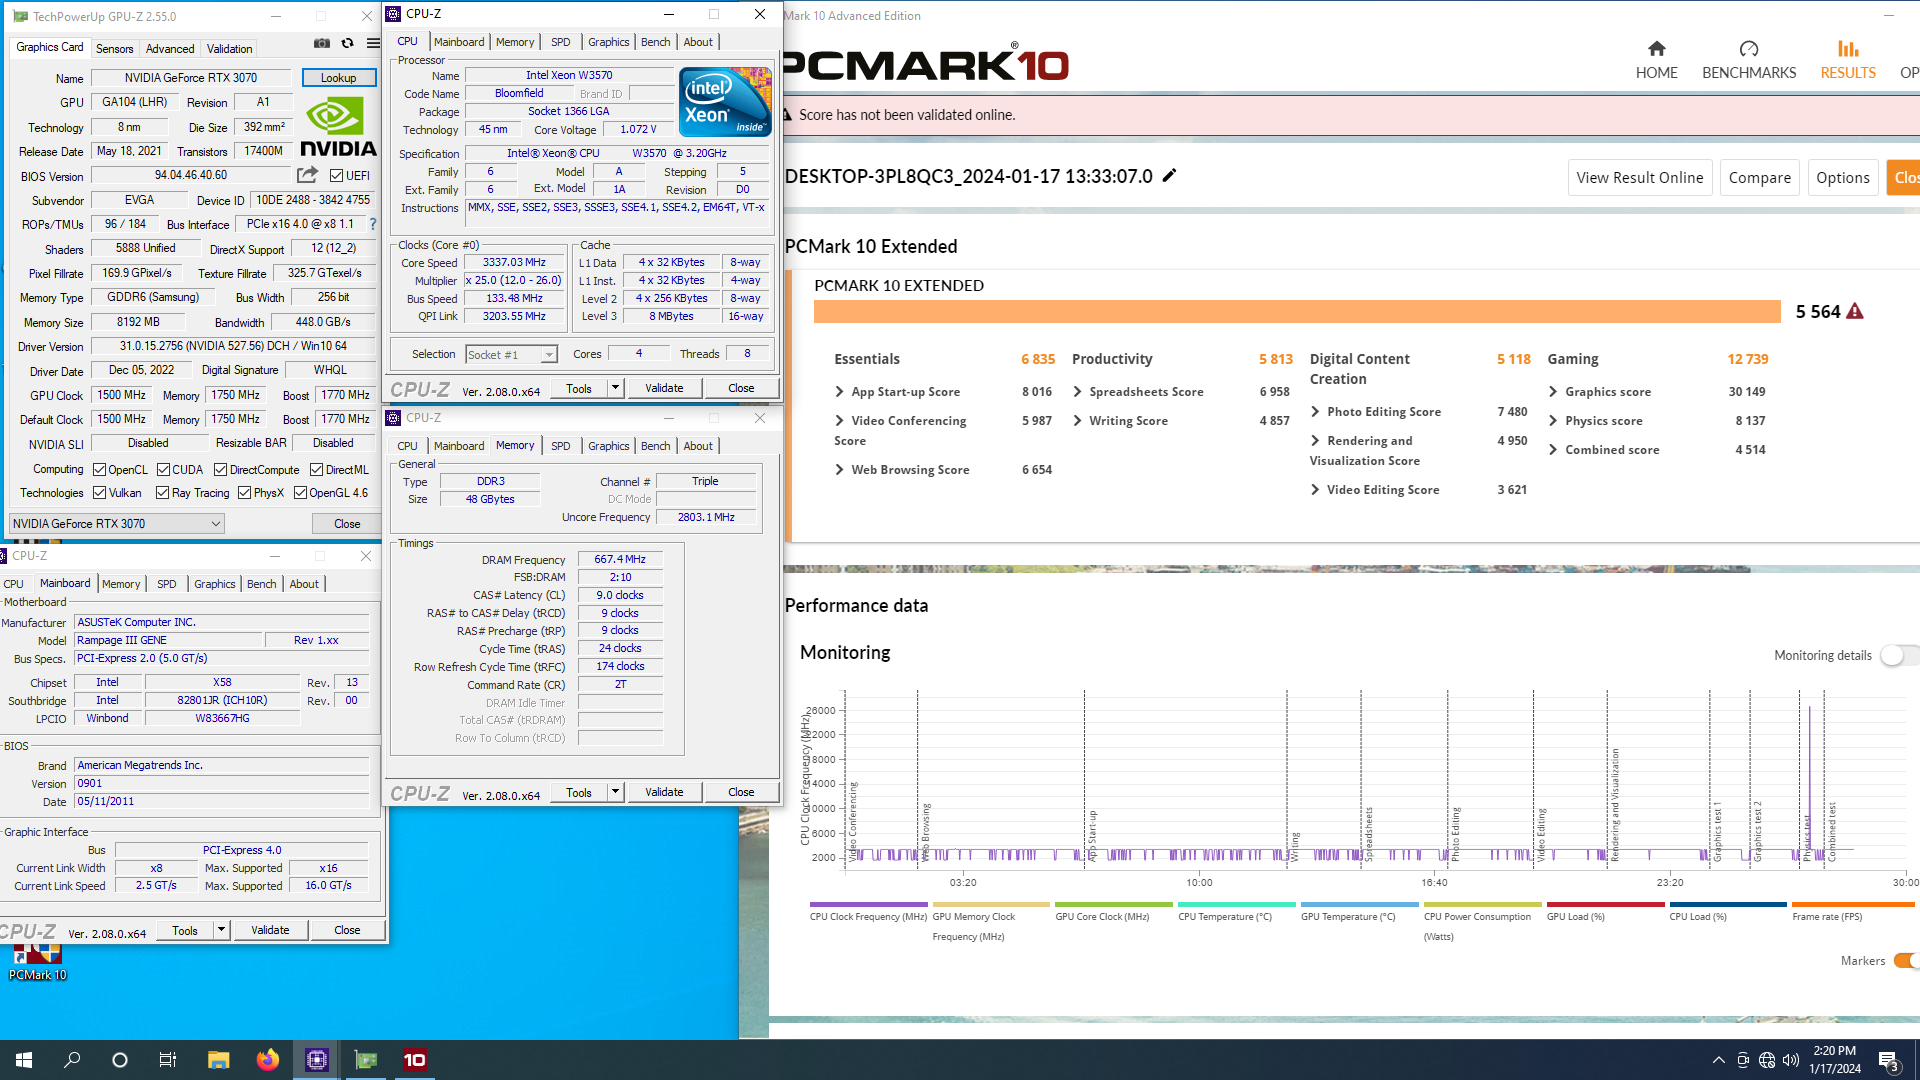The height and width of the screenshot is (1080, 1920).
Task: Click the volume speaker tray icon
Action: click(1791, 1060)
